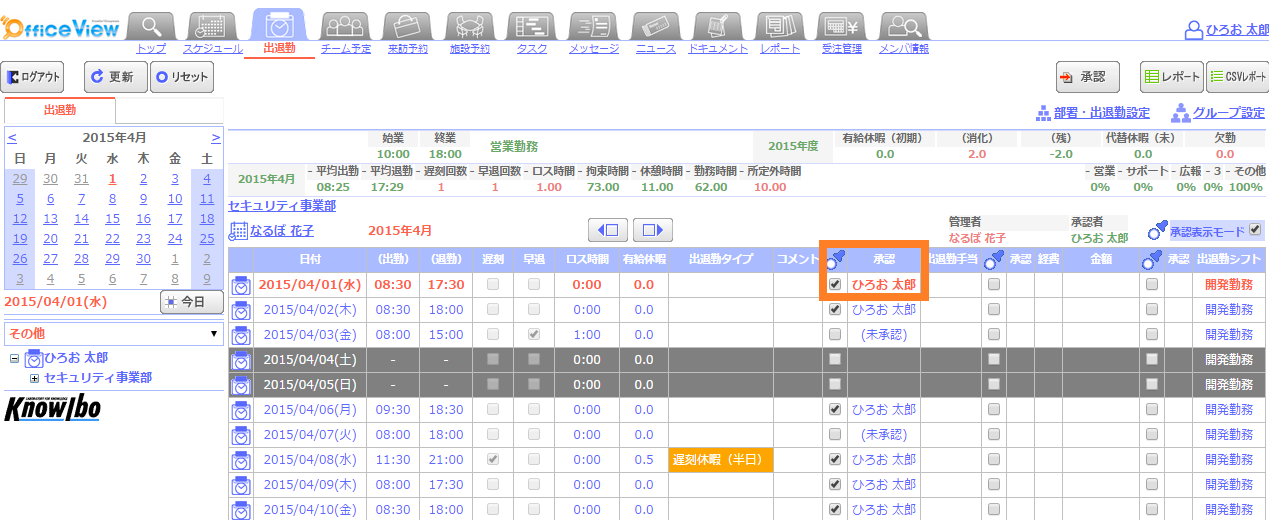Collapse the ひろお 太郎 tree node
This screenshot has width=1269, height=520.
[14, 358]
